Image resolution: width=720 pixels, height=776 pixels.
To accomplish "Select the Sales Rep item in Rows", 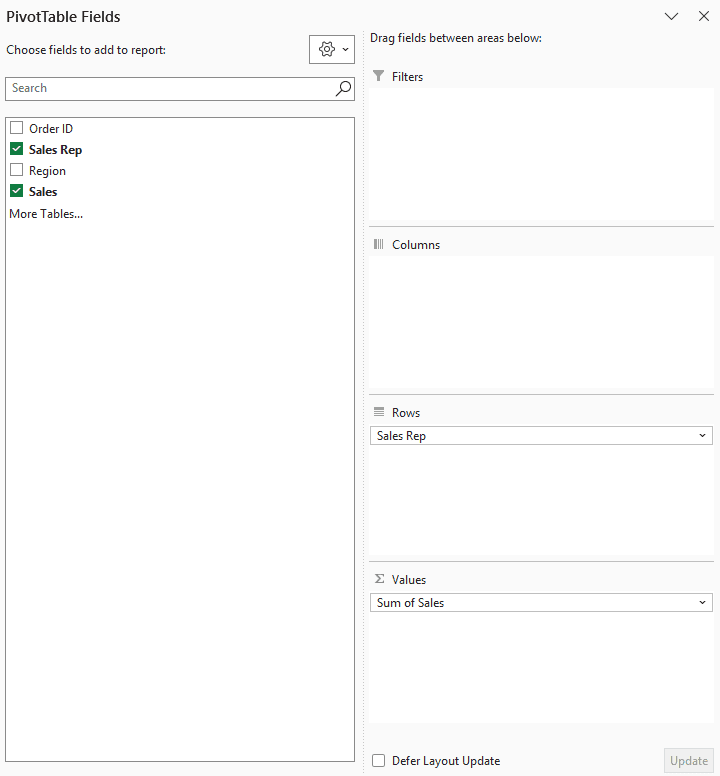I will [541, 436].
